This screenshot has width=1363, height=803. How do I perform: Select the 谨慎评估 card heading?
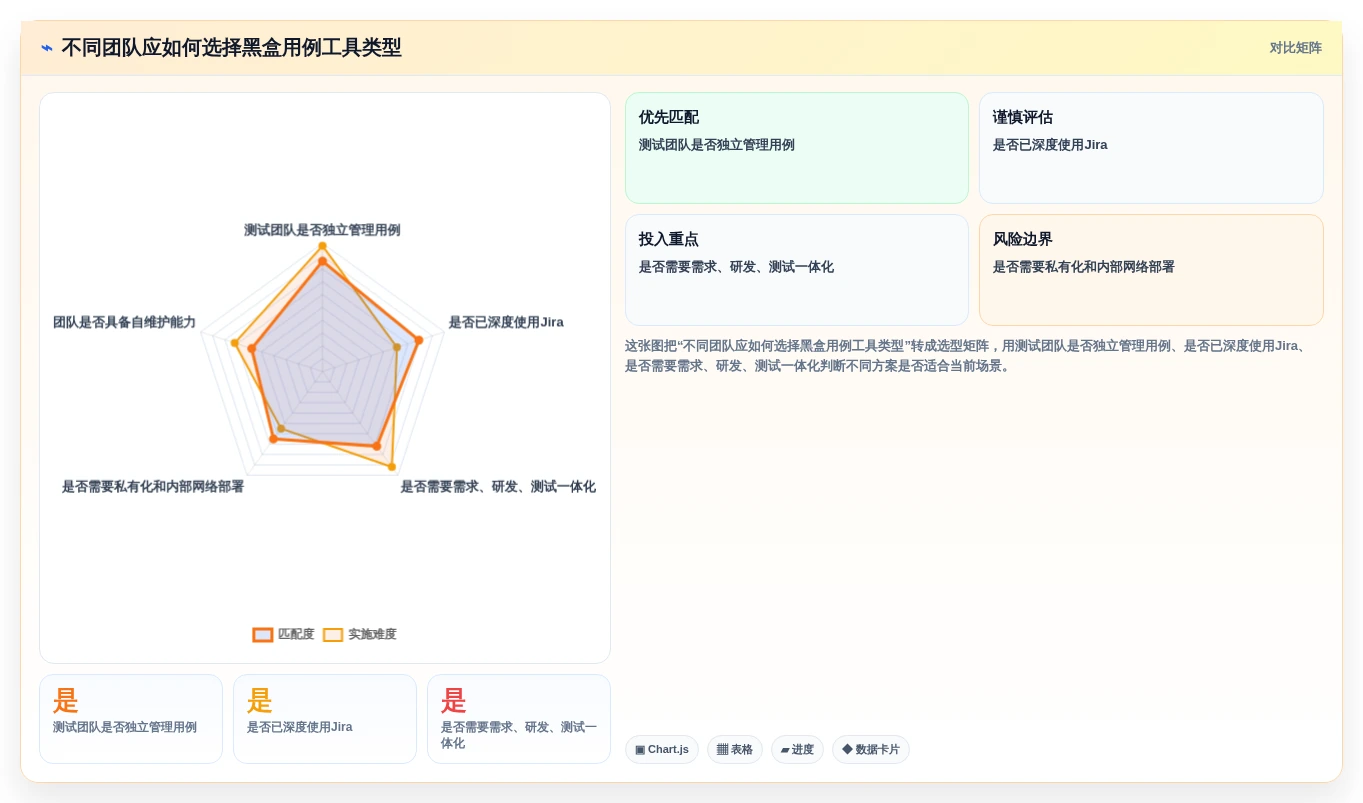pos(1023,118)
